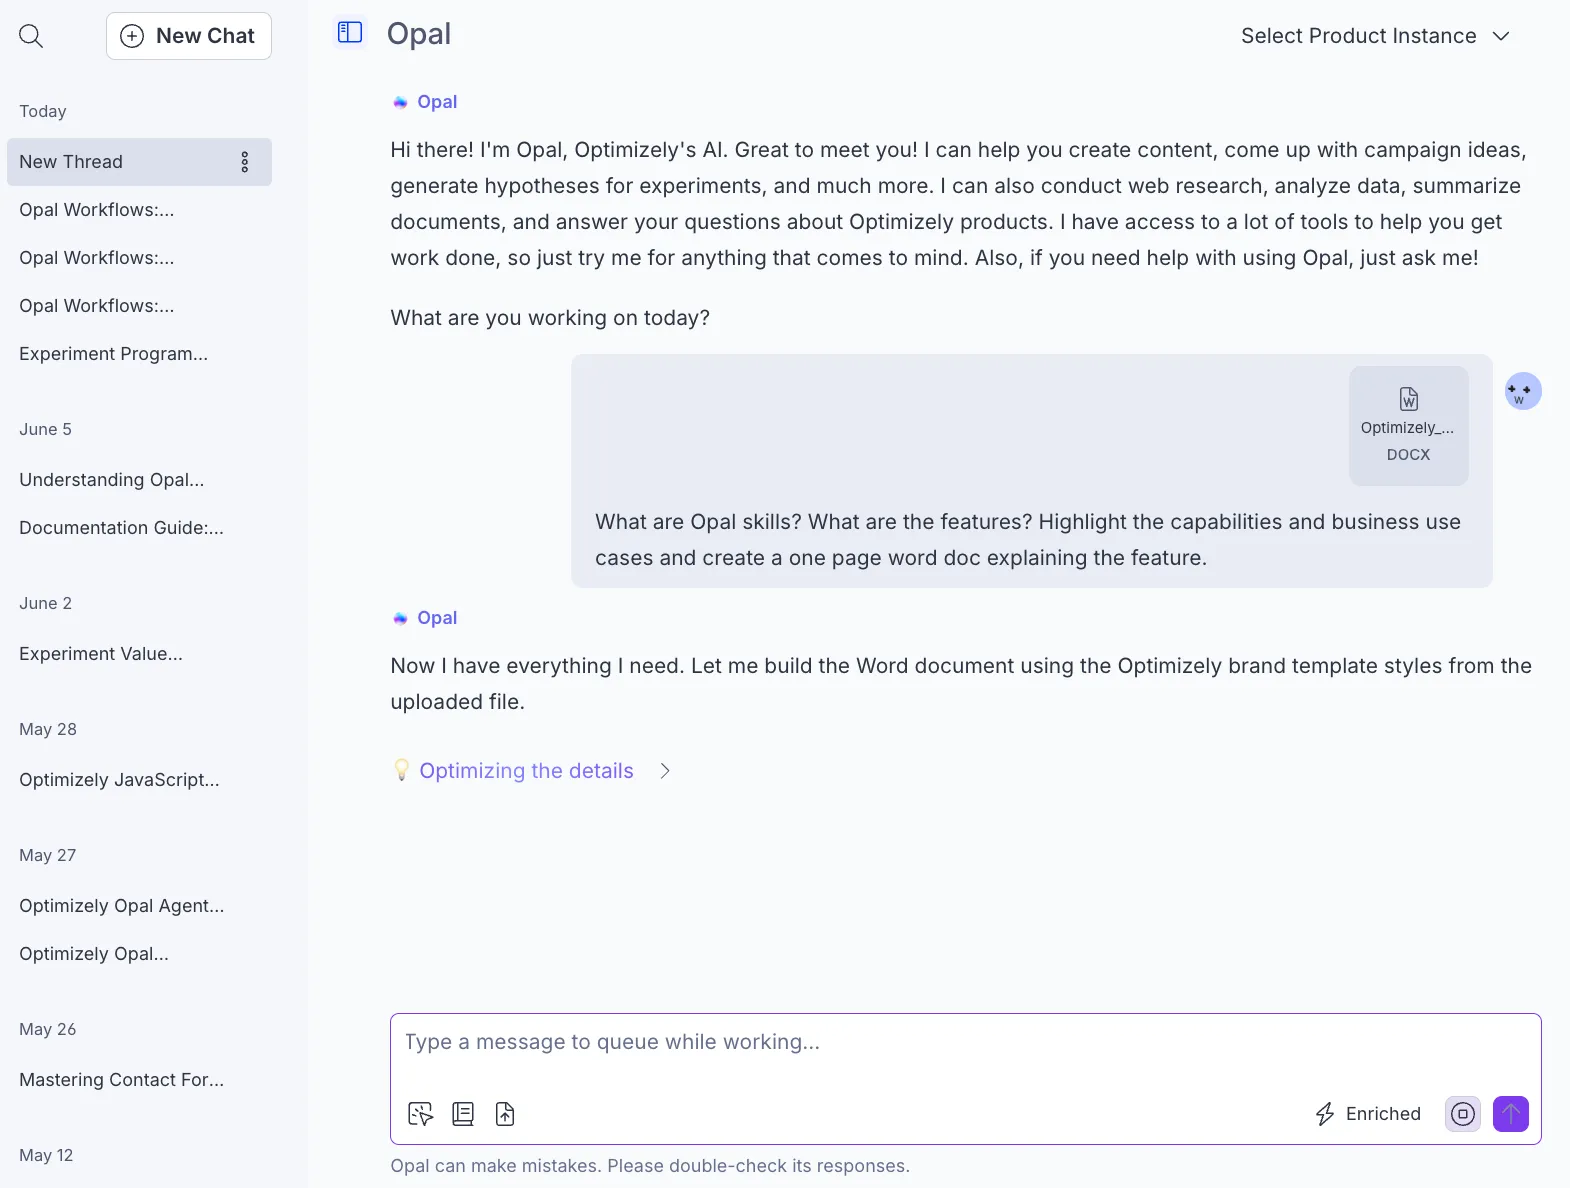Click the search magnifier icon

click(31, 36)
